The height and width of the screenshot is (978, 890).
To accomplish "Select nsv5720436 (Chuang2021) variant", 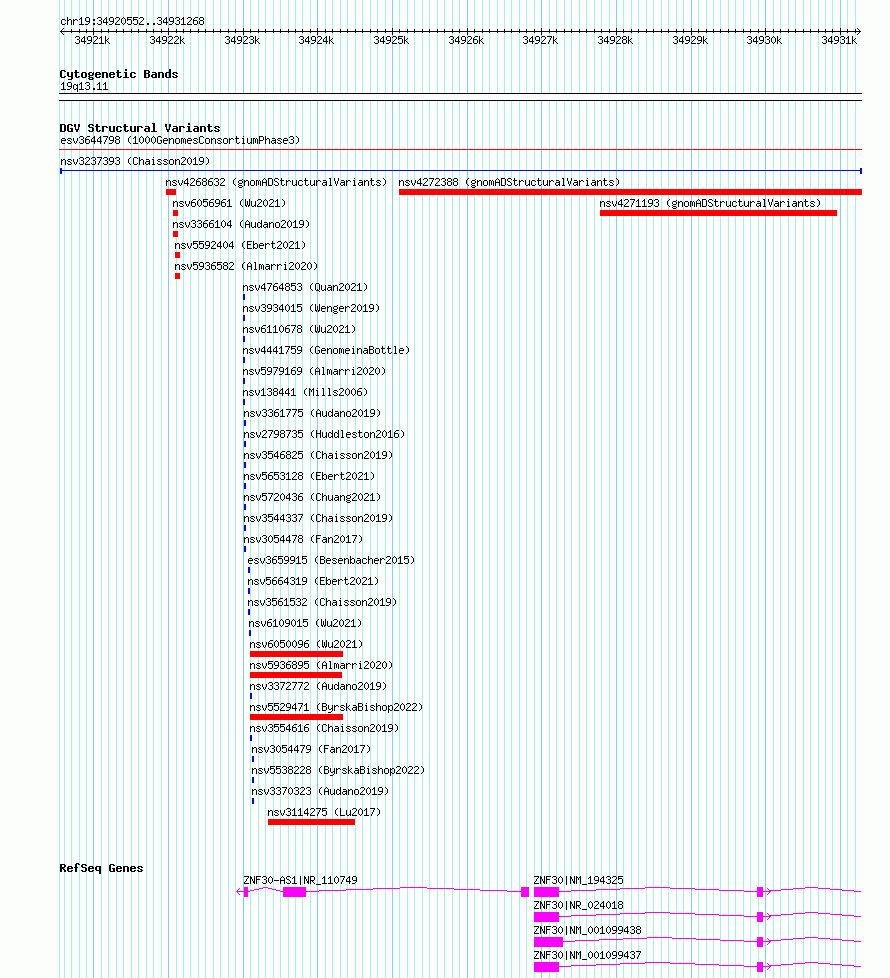I will click(312, 497).
